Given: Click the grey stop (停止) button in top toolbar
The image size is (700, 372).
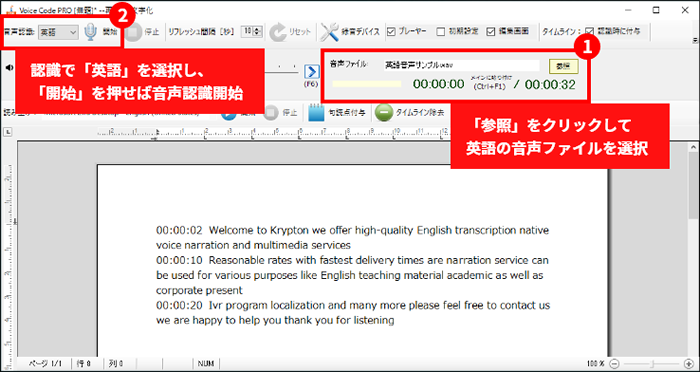Looking at the screenshot, I should [133, 32].
